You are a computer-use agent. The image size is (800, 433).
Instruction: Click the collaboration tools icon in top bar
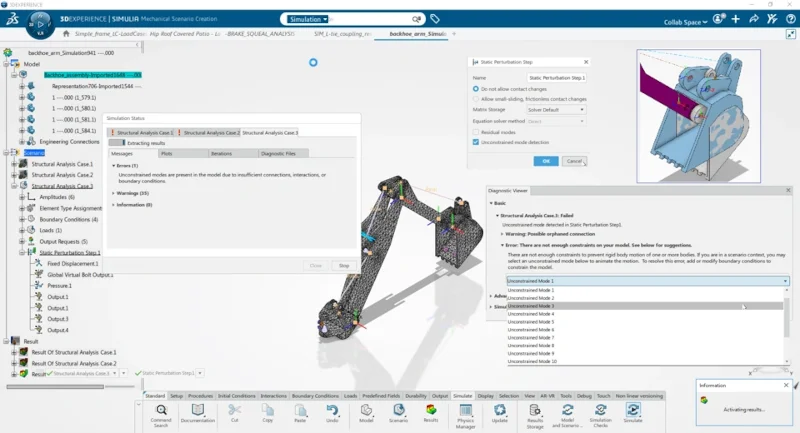pyautogui.click(x=772, y=19)
